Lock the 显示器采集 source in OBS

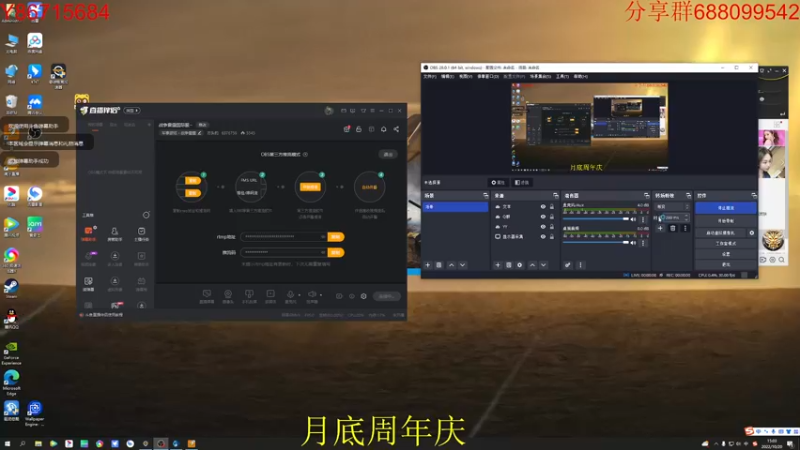click(x=552, y=236)
